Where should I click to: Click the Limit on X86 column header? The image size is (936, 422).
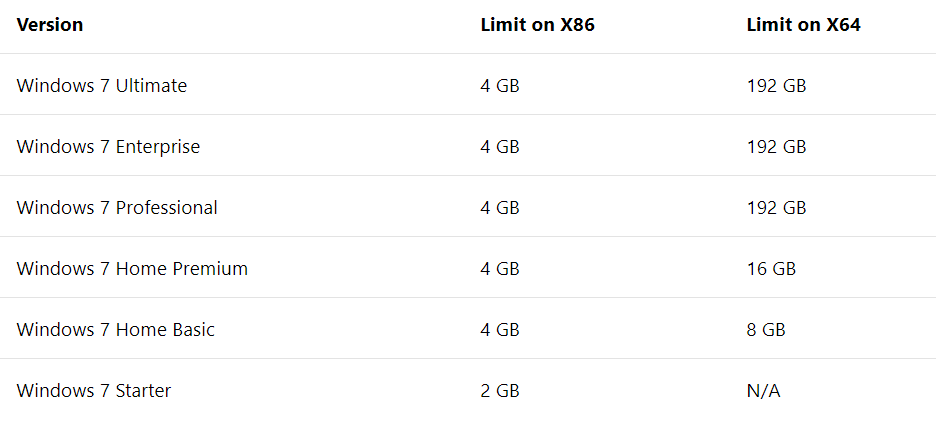point(538,24)
